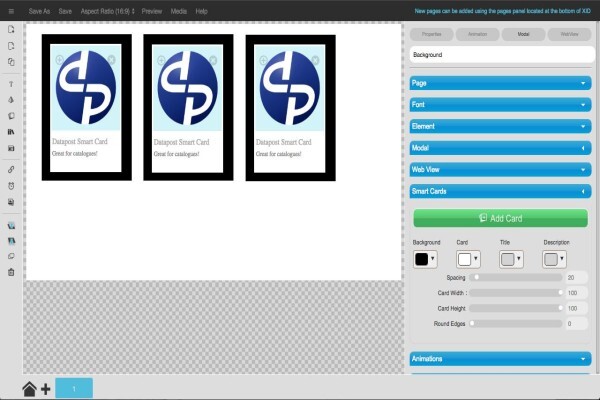Click the second blue picture layer icon

pos(11,241)
